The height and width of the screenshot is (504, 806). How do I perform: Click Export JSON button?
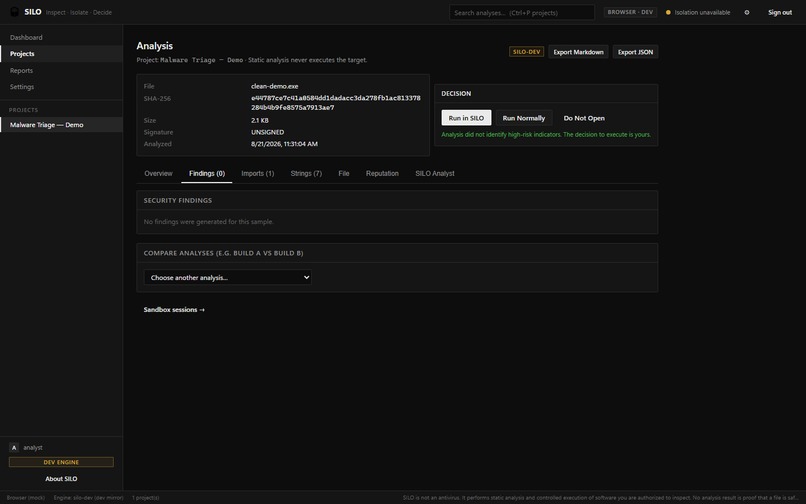[635, 52]
